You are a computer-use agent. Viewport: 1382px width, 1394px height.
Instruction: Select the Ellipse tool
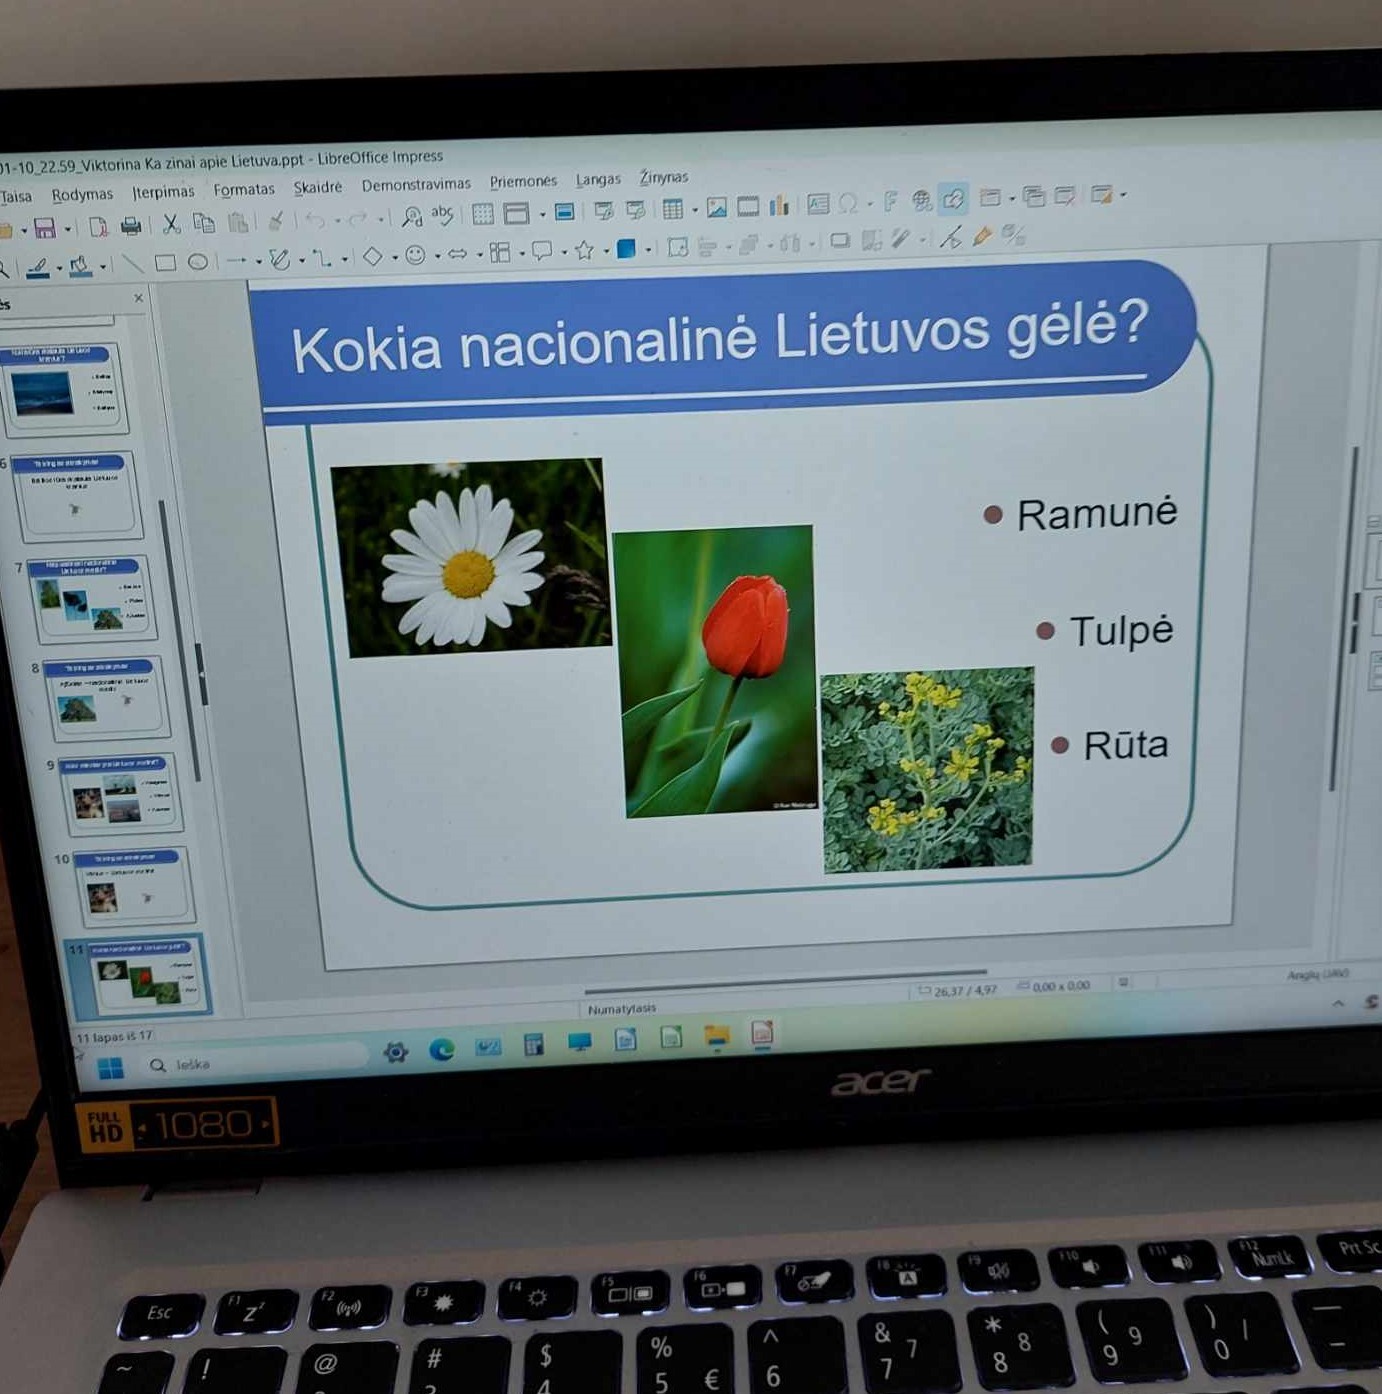coord(198,262)
